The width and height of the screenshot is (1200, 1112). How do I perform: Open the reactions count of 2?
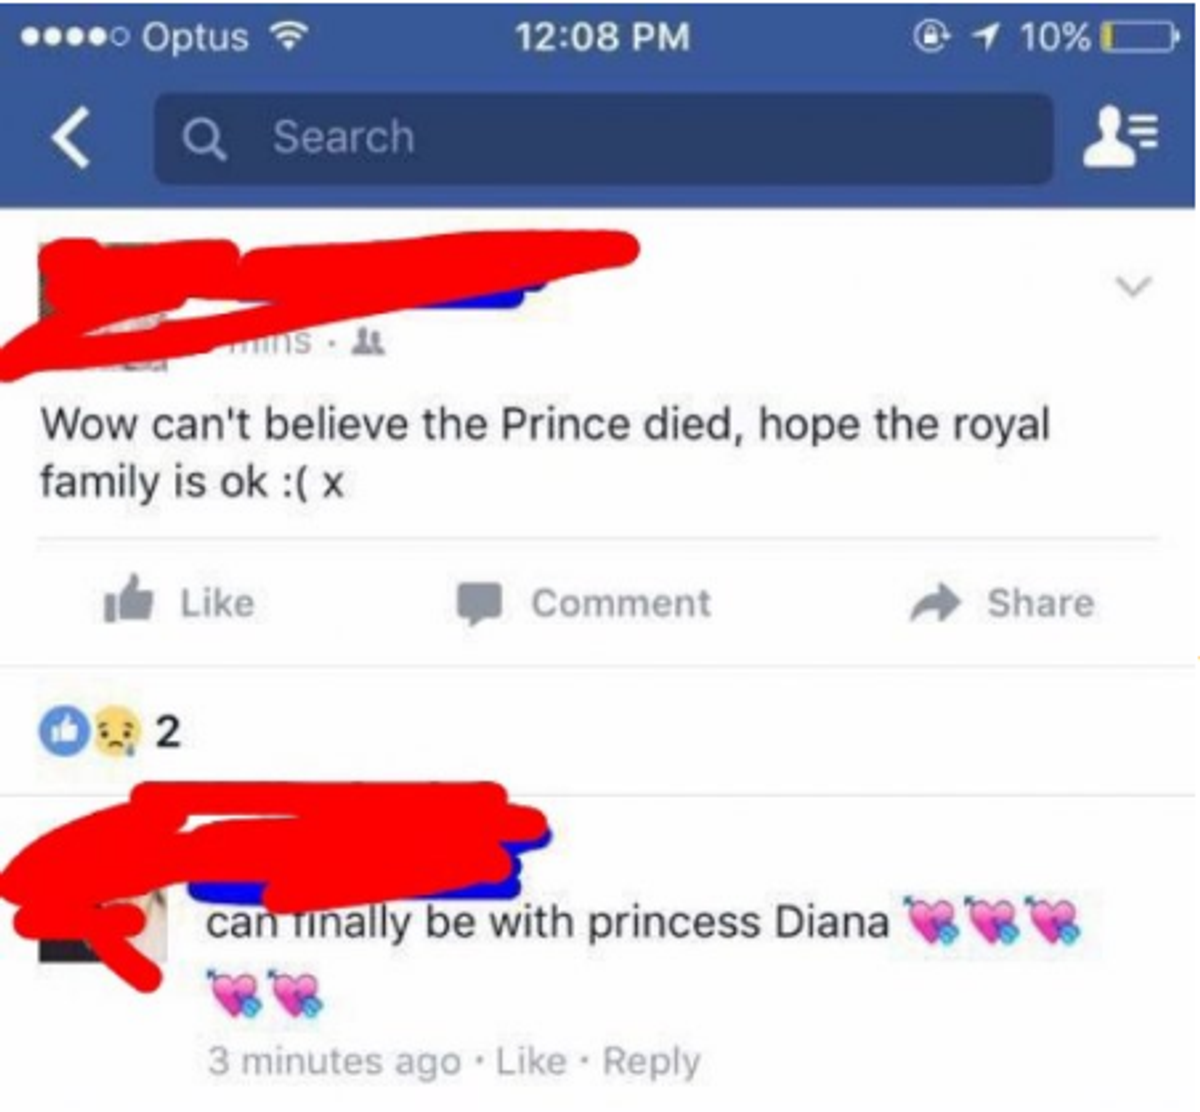[x=167, y=732]
